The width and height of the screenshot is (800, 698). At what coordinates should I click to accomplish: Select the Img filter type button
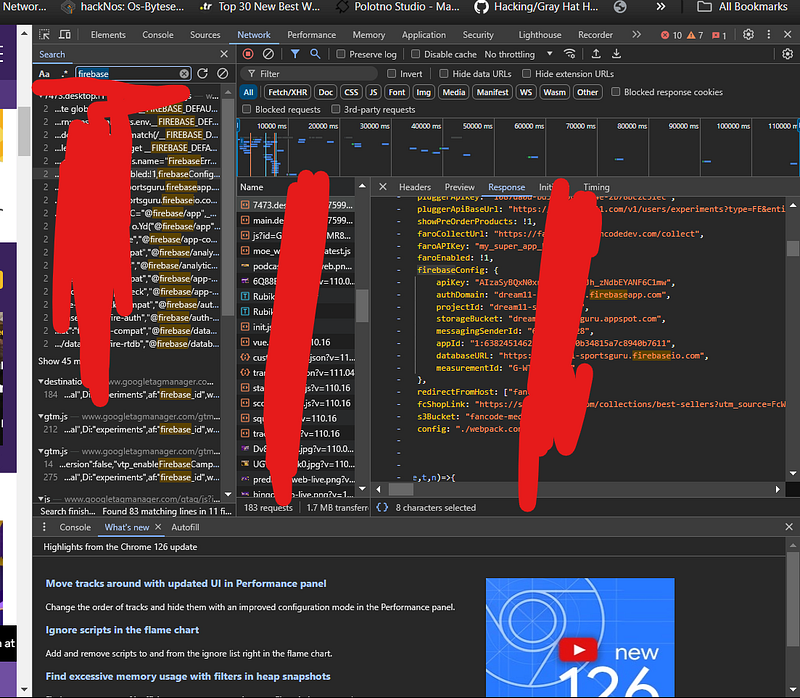(x=423, y=92)
